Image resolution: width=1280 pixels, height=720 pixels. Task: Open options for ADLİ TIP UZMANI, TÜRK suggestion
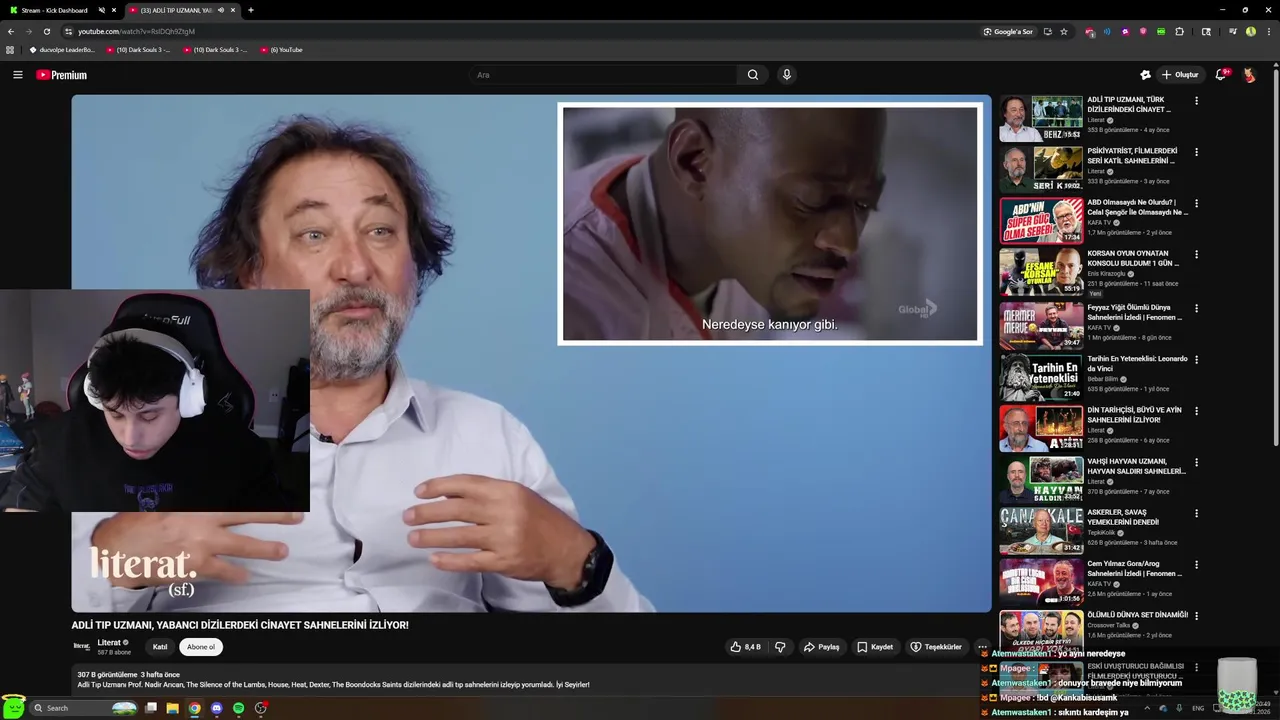point(1196,101)
